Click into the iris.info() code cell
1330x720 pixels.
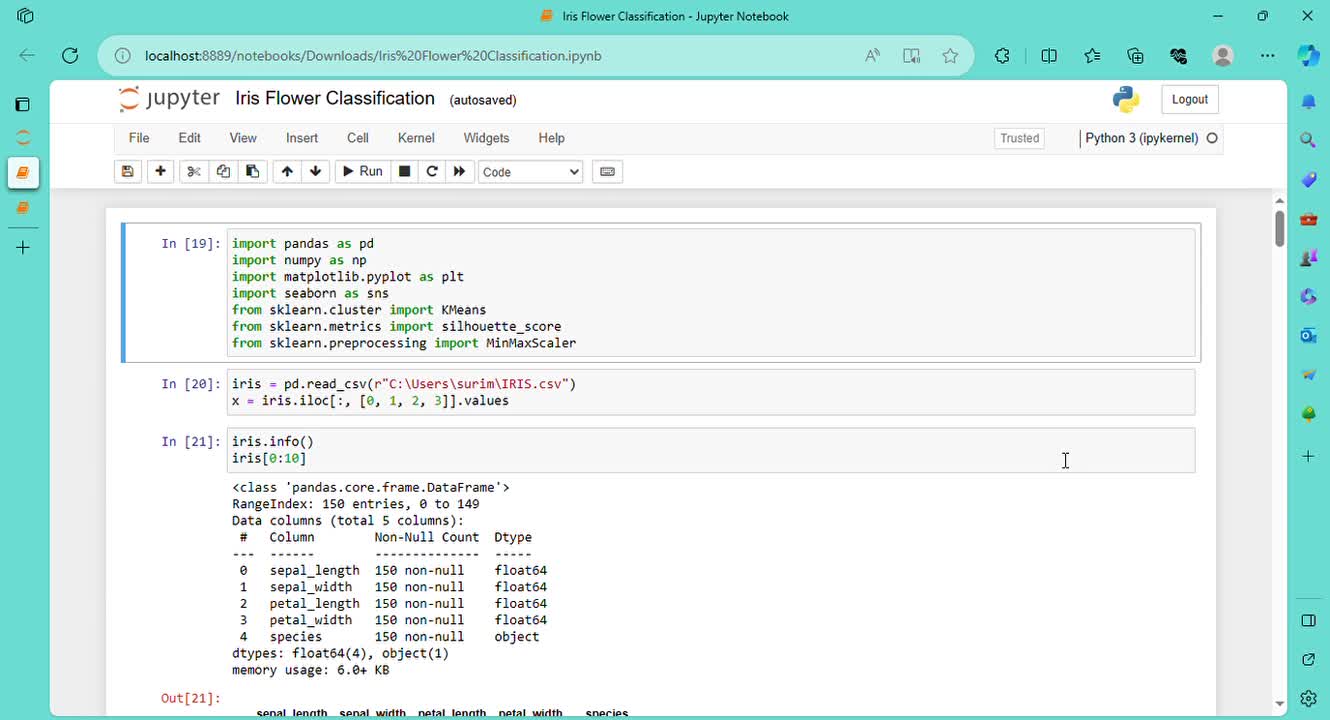click(711, 450)
